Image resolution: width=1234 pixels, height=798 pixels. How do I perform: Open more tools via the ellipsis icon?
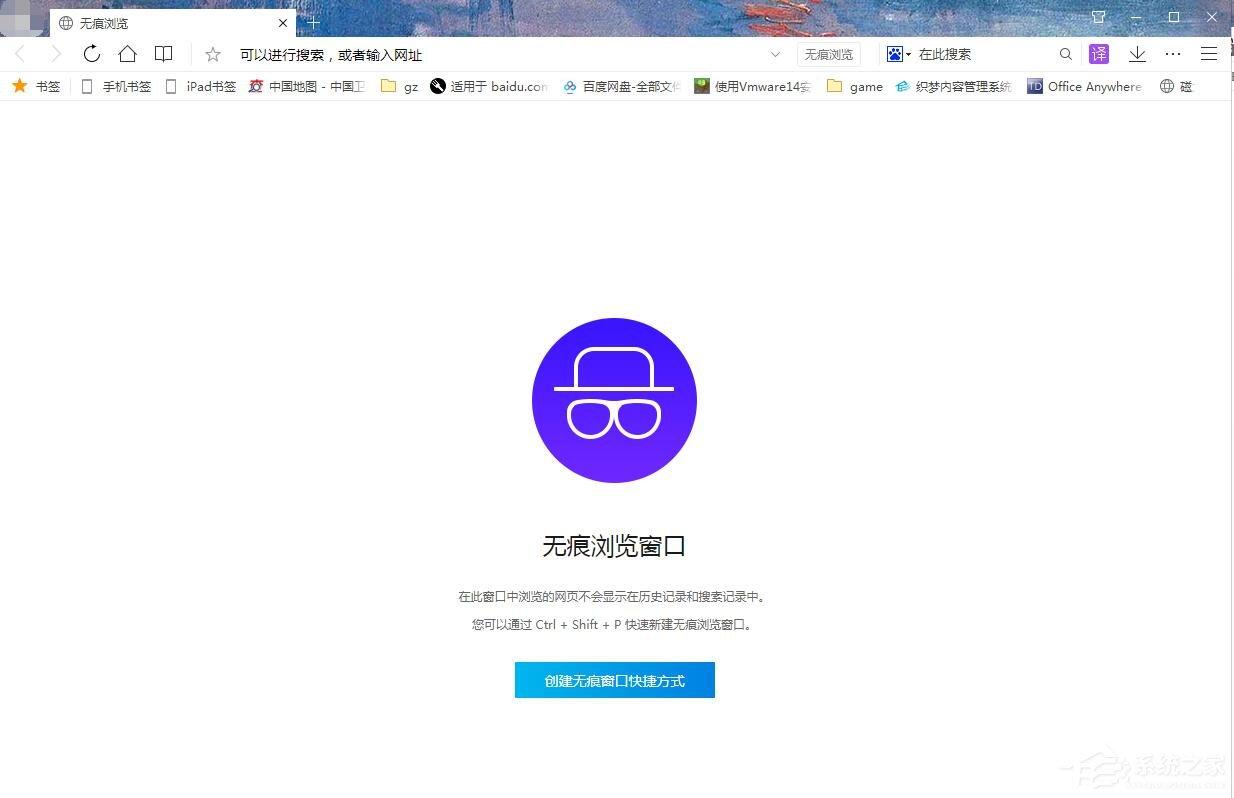pos(1173,54)
